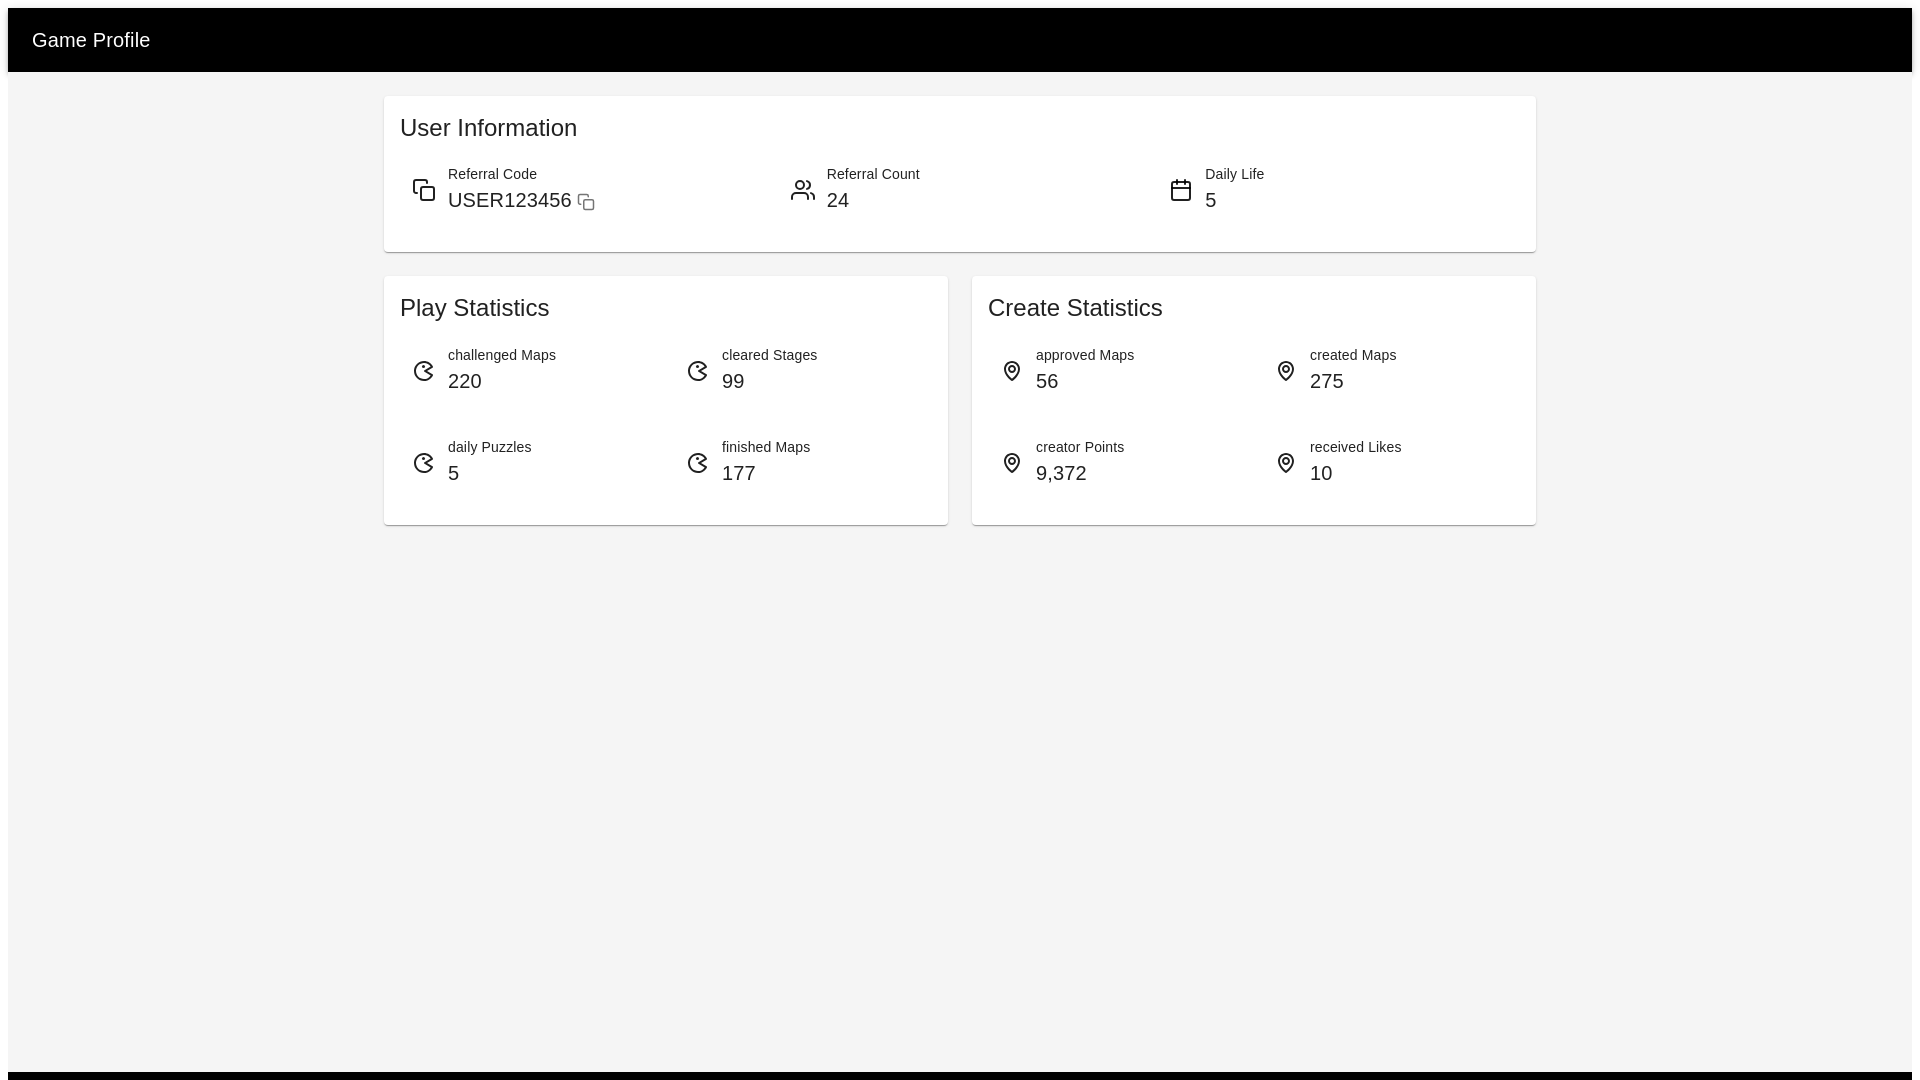Click the map pin icon beside created Maps
This screenshot has width=1920, height=1080.
[x=1286, y=371]
